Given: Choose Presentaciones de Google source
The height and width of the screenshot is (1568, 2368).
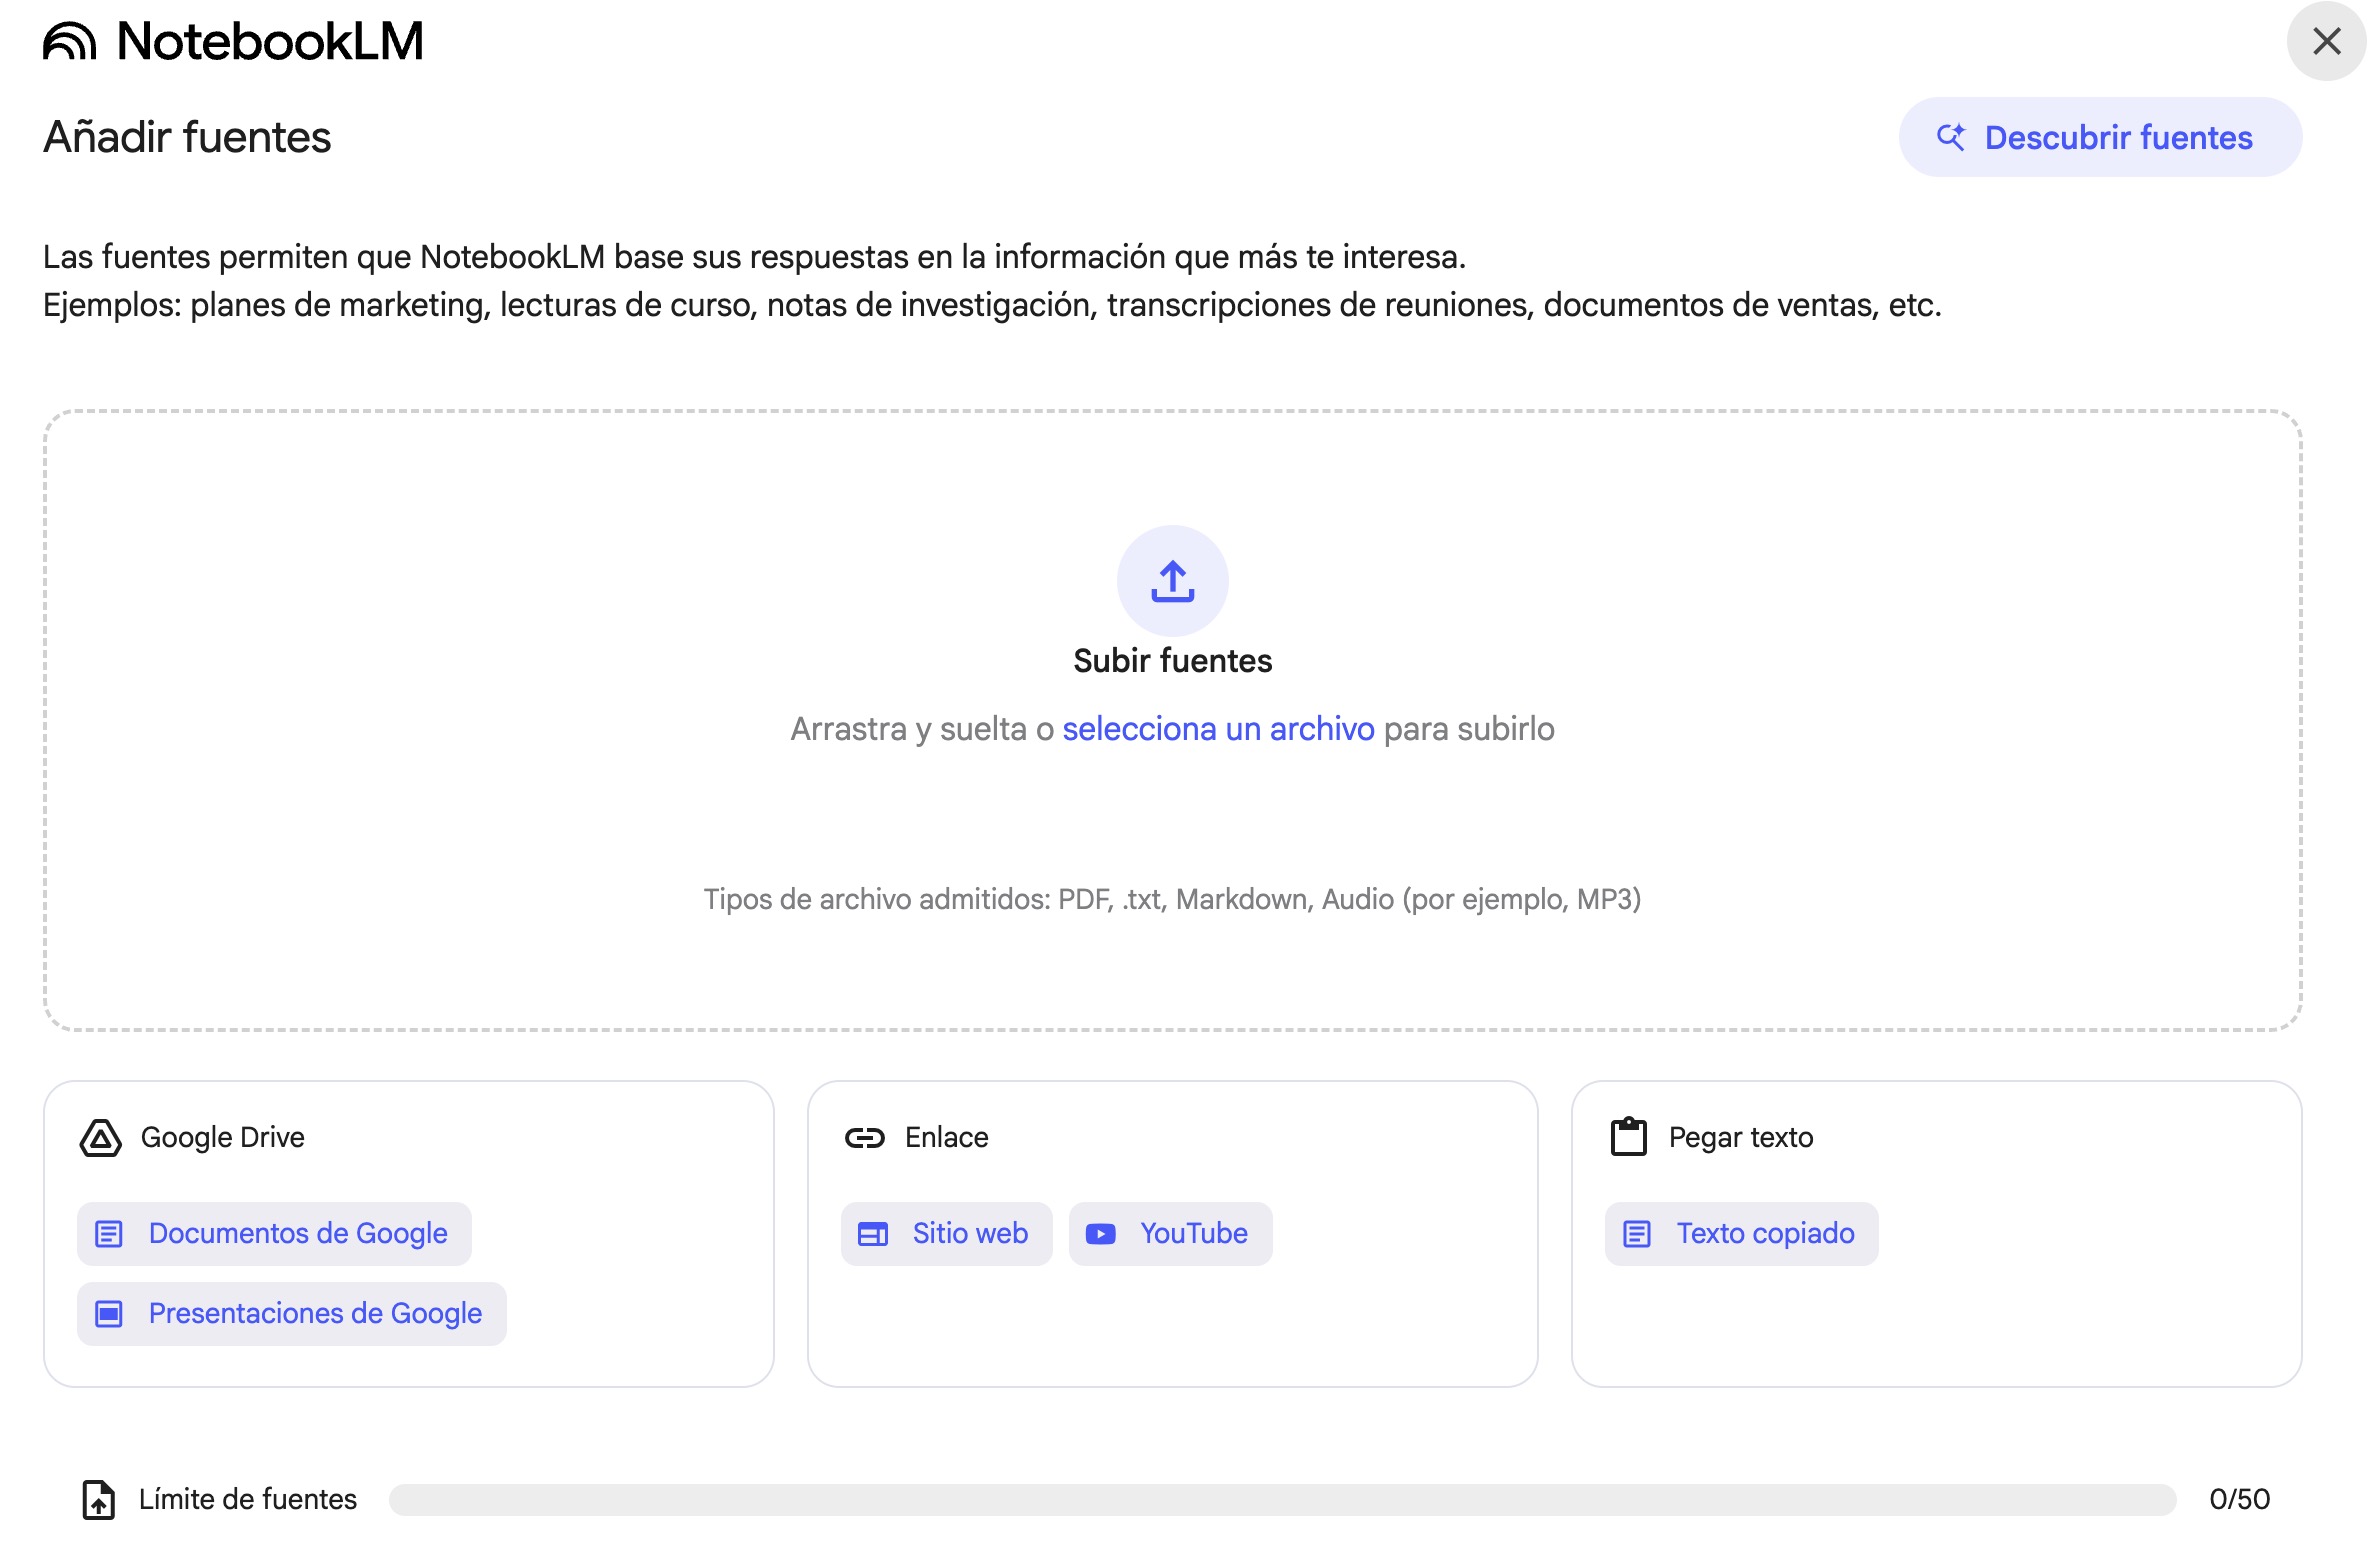Looking at the screenshot, I should (x=291, y=1314).
